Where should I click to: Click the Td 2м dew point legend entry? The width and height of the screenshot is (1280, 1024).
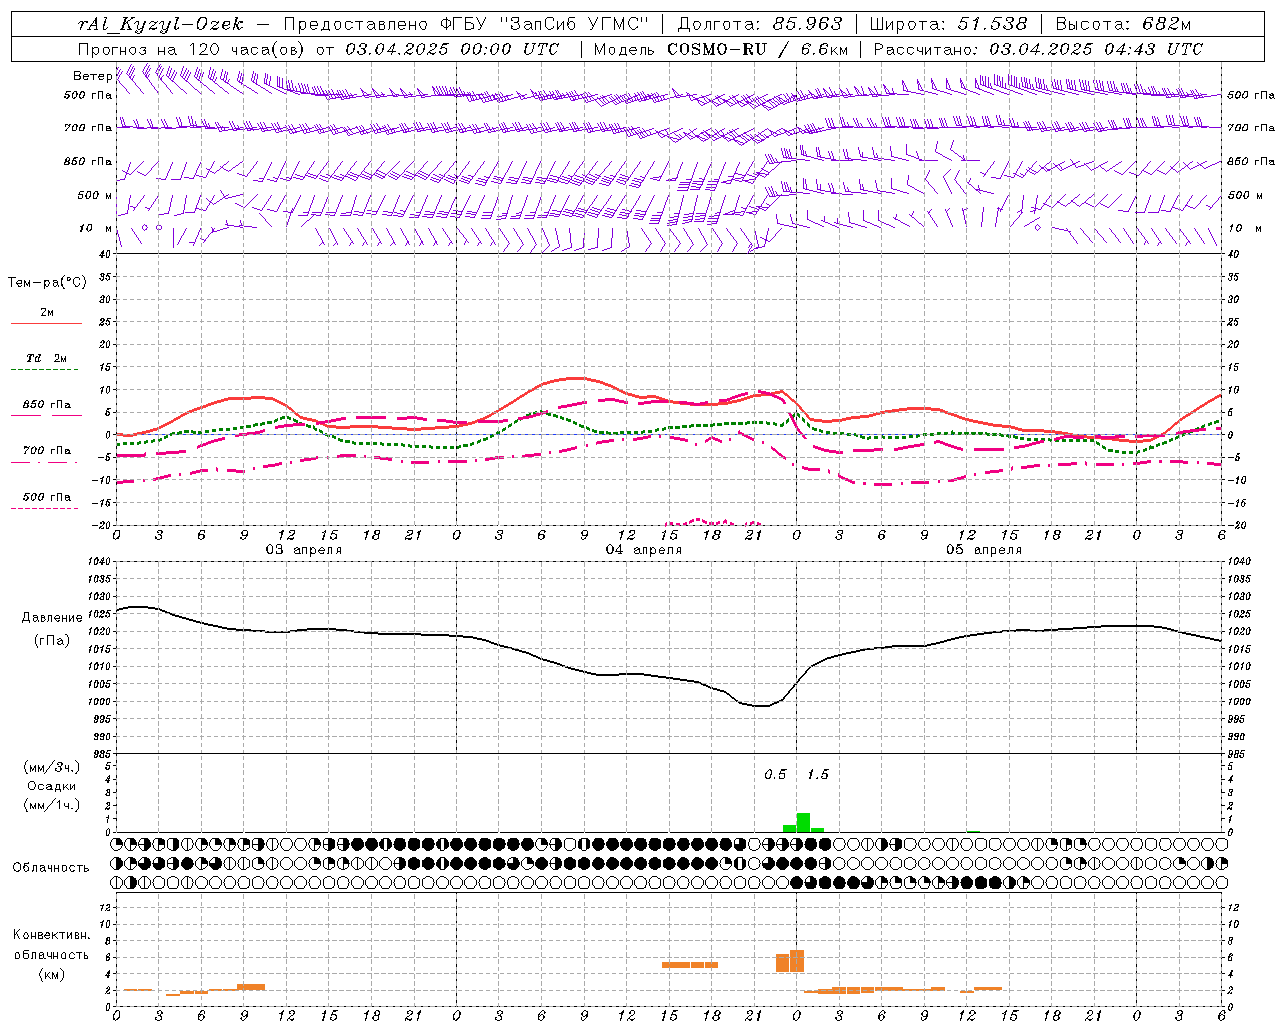(46, 358)
